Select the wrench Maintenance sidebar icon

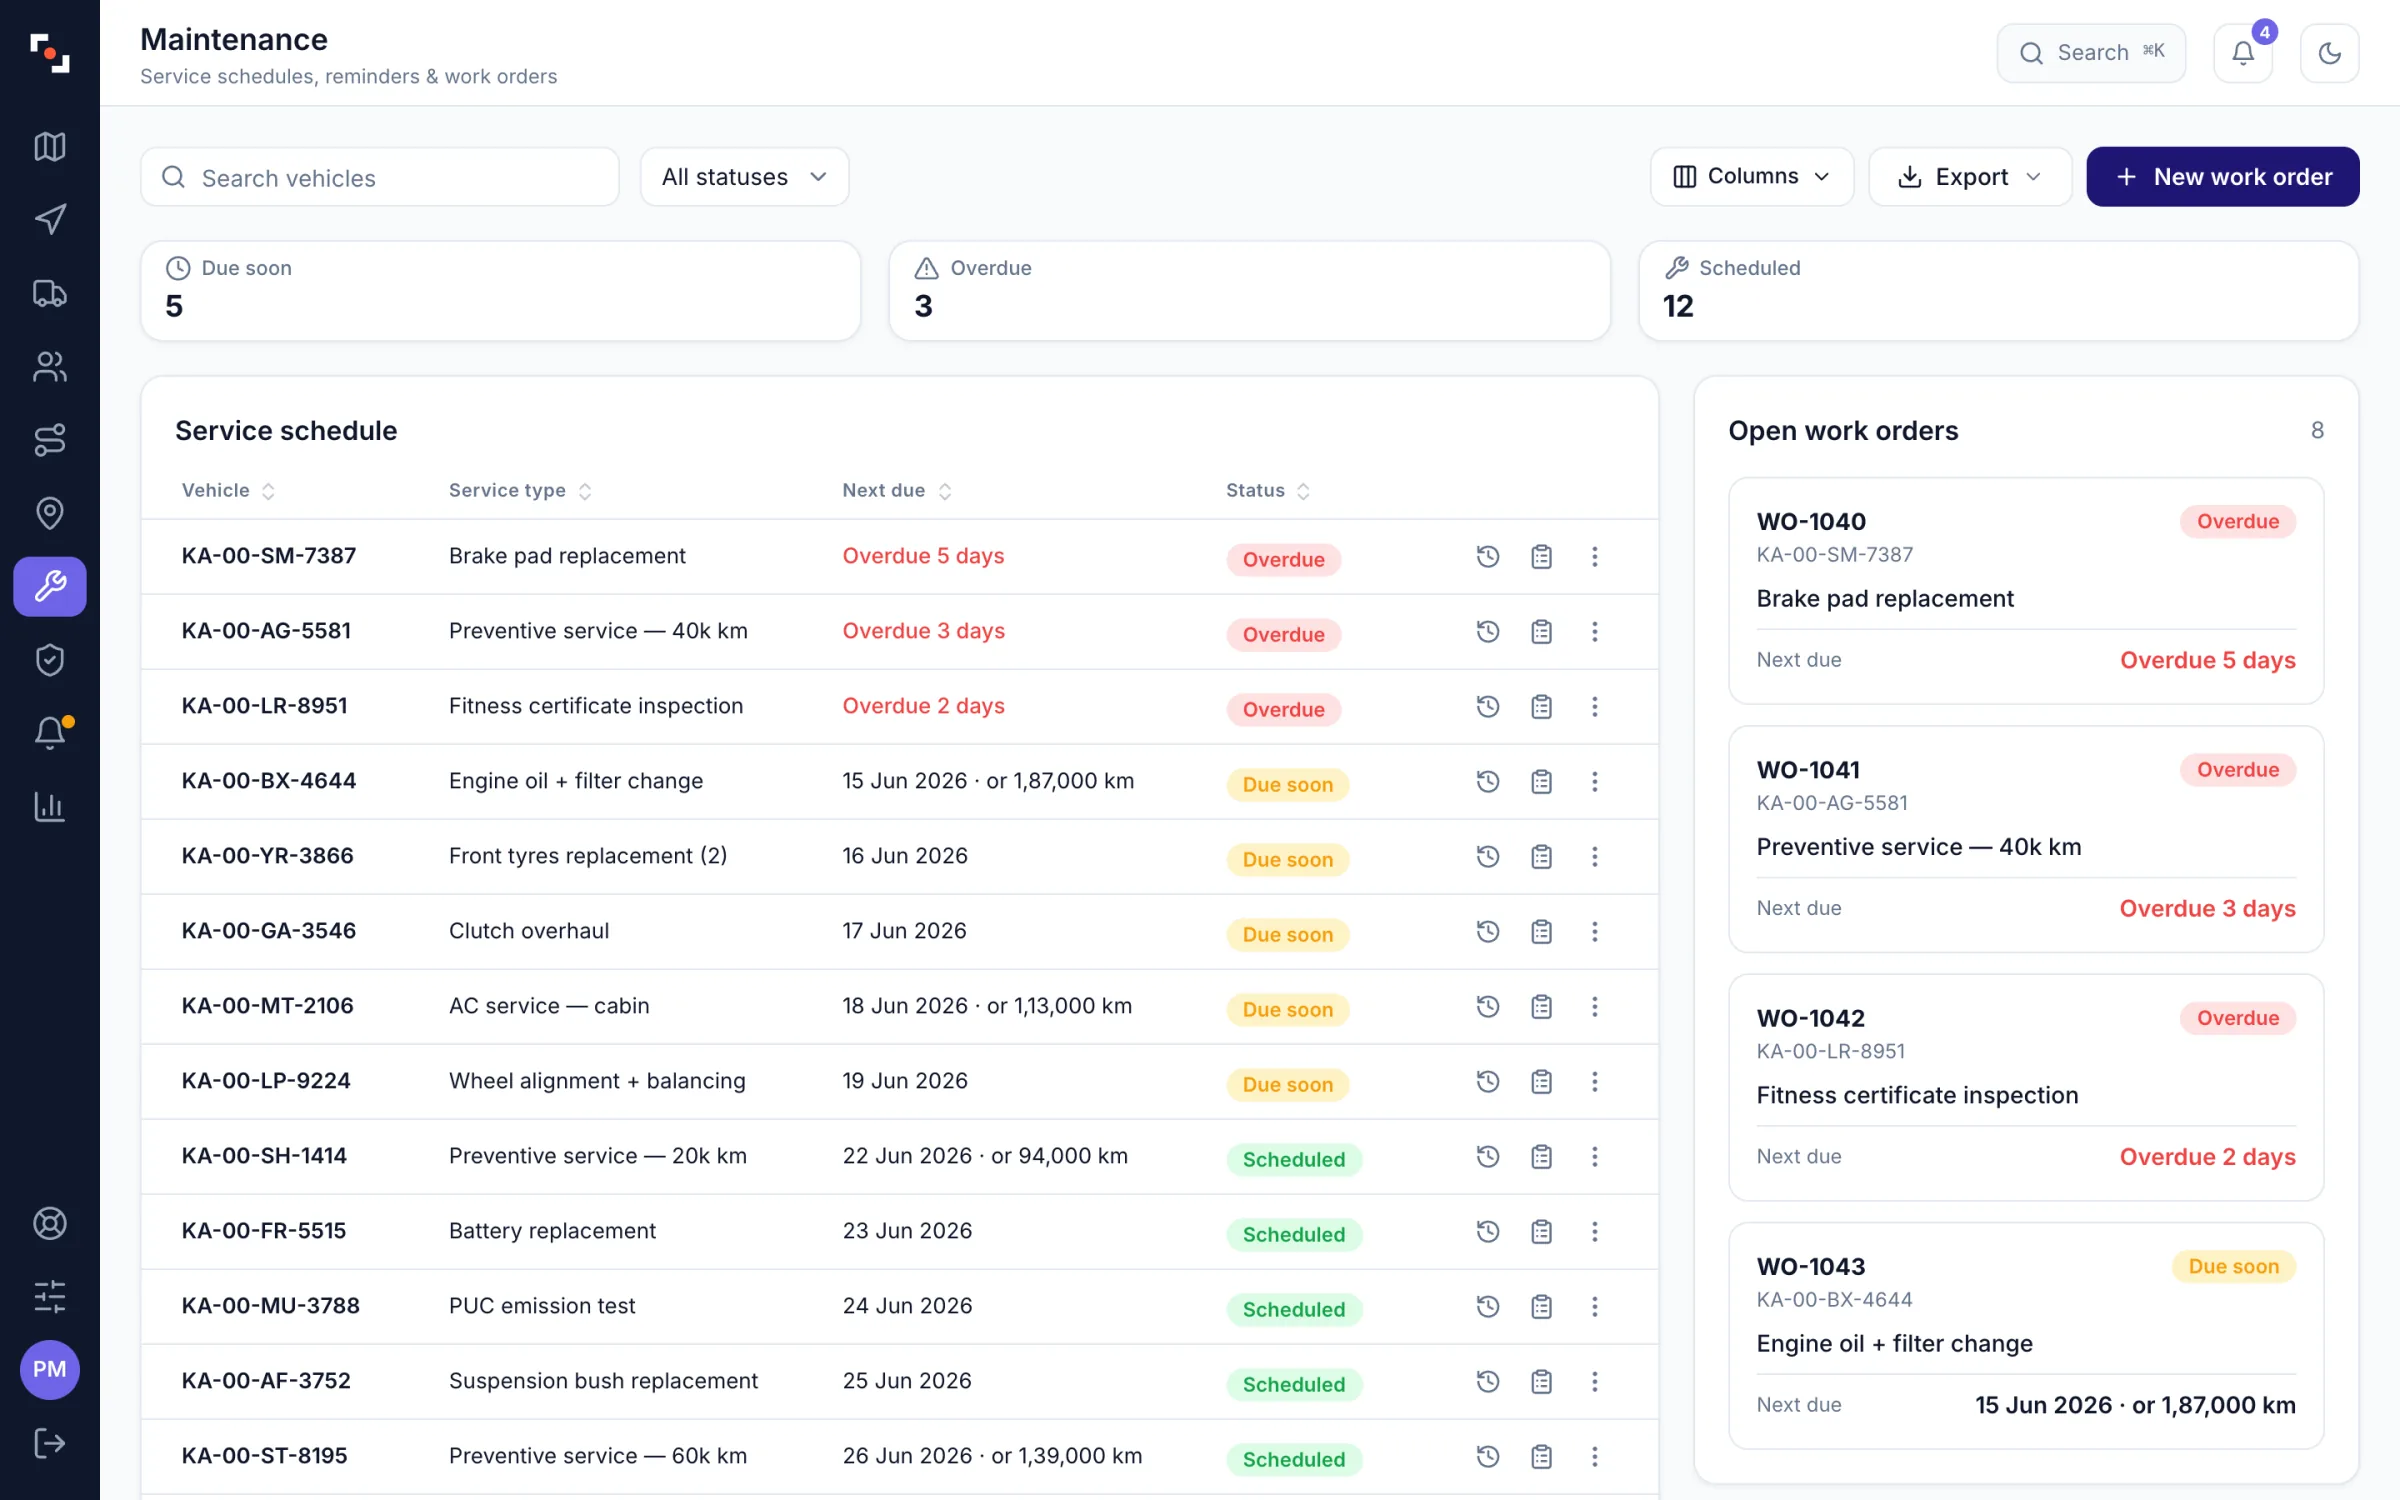[49, 586]
